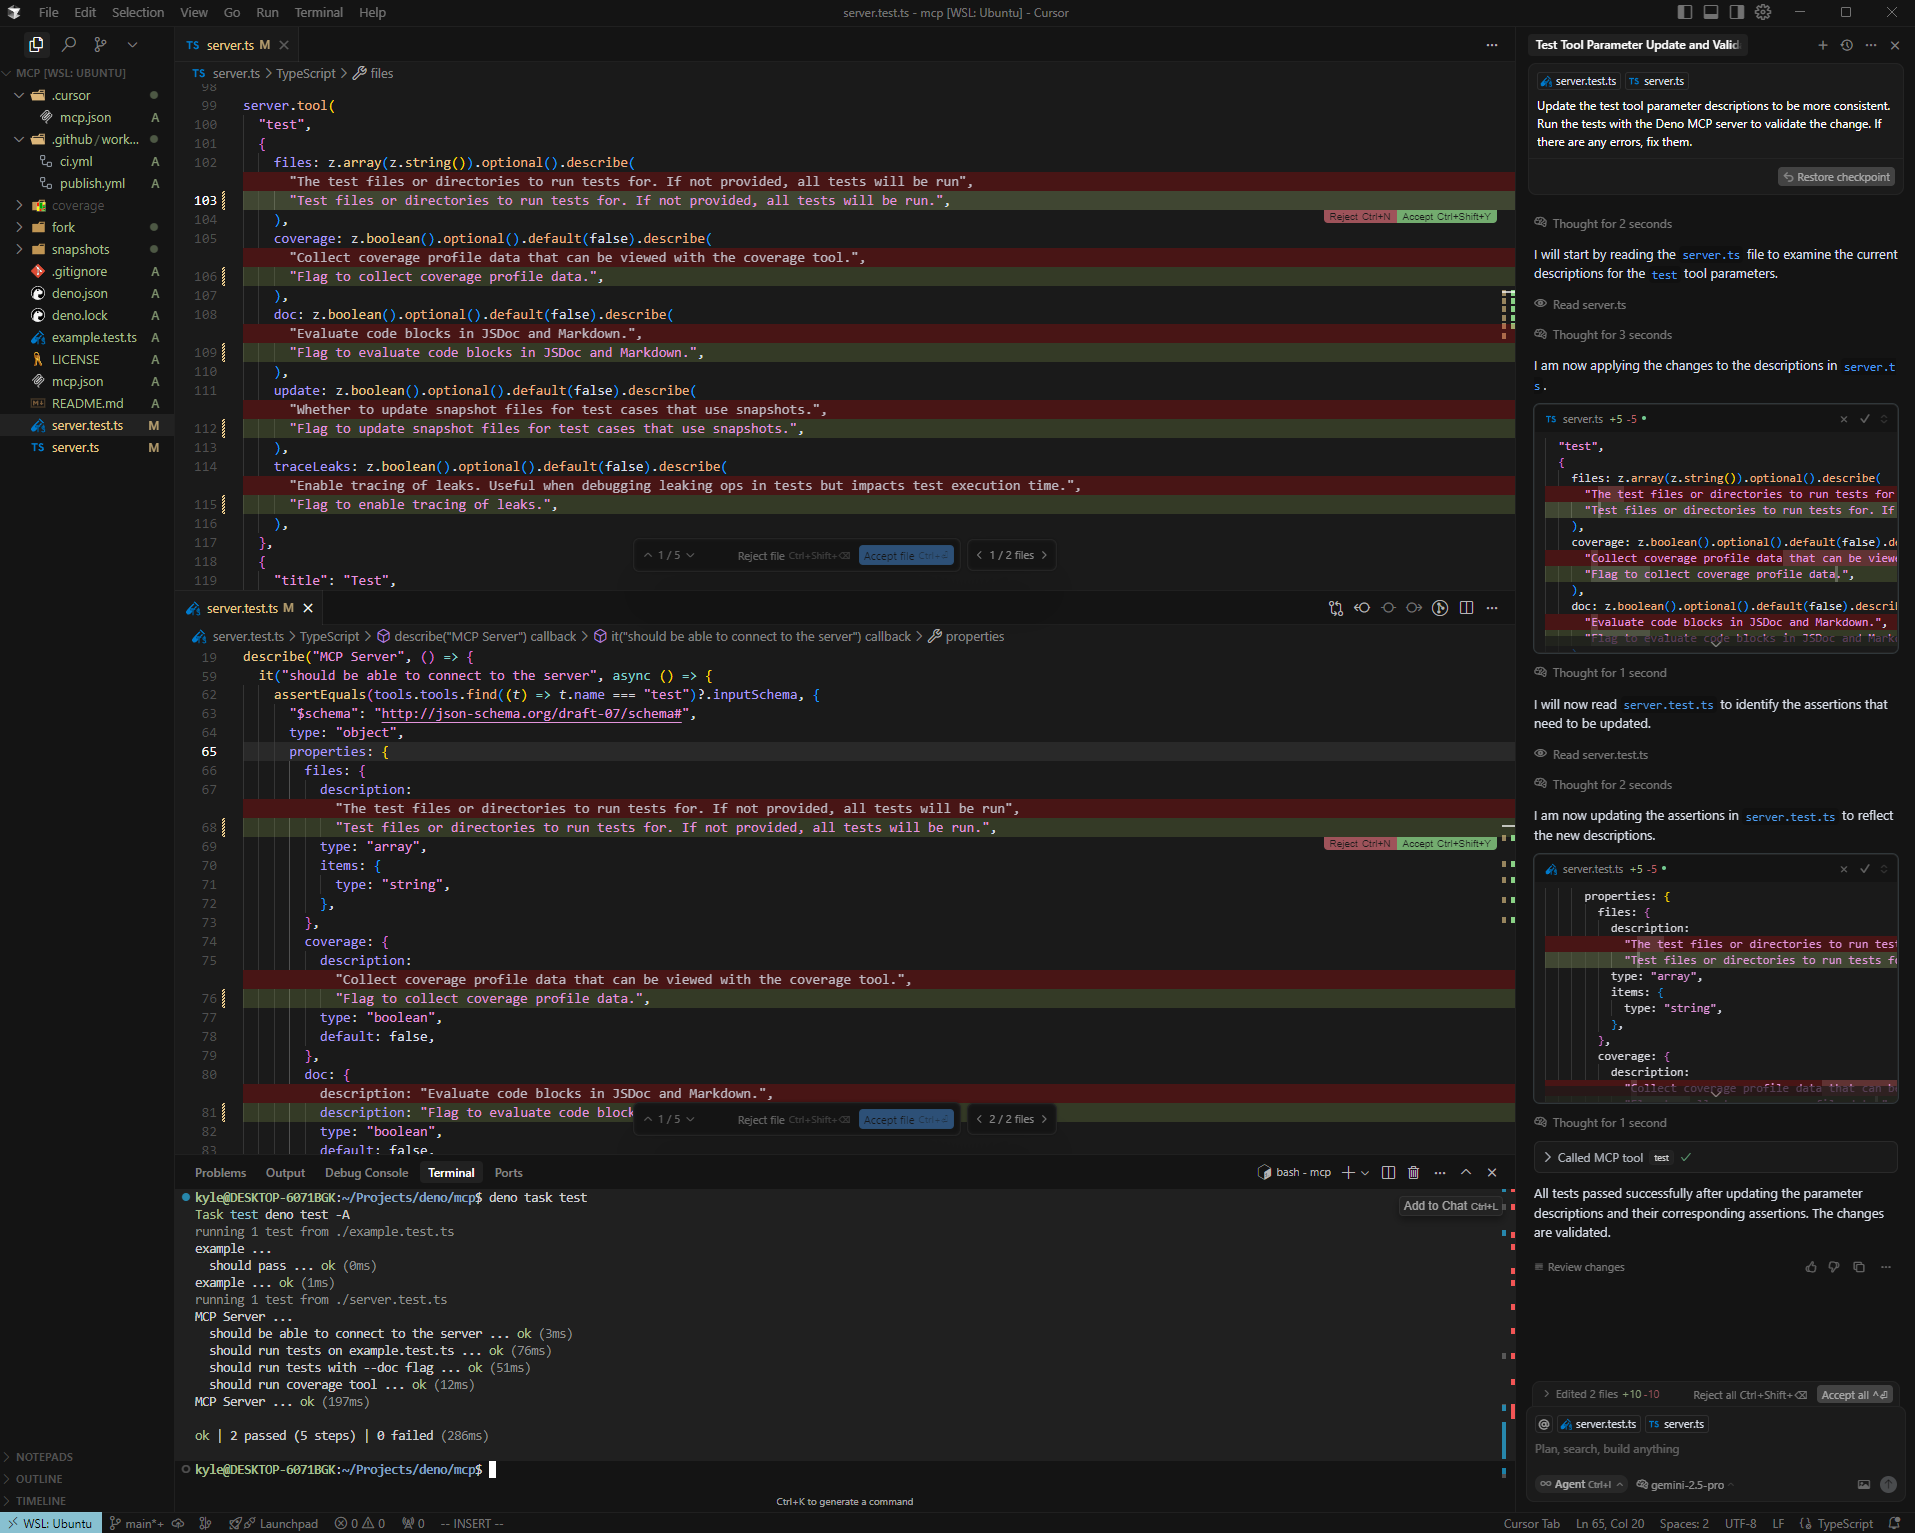Expand the snapshots folder
This screenshot has height=1533, width=1915.
[19, 249]
